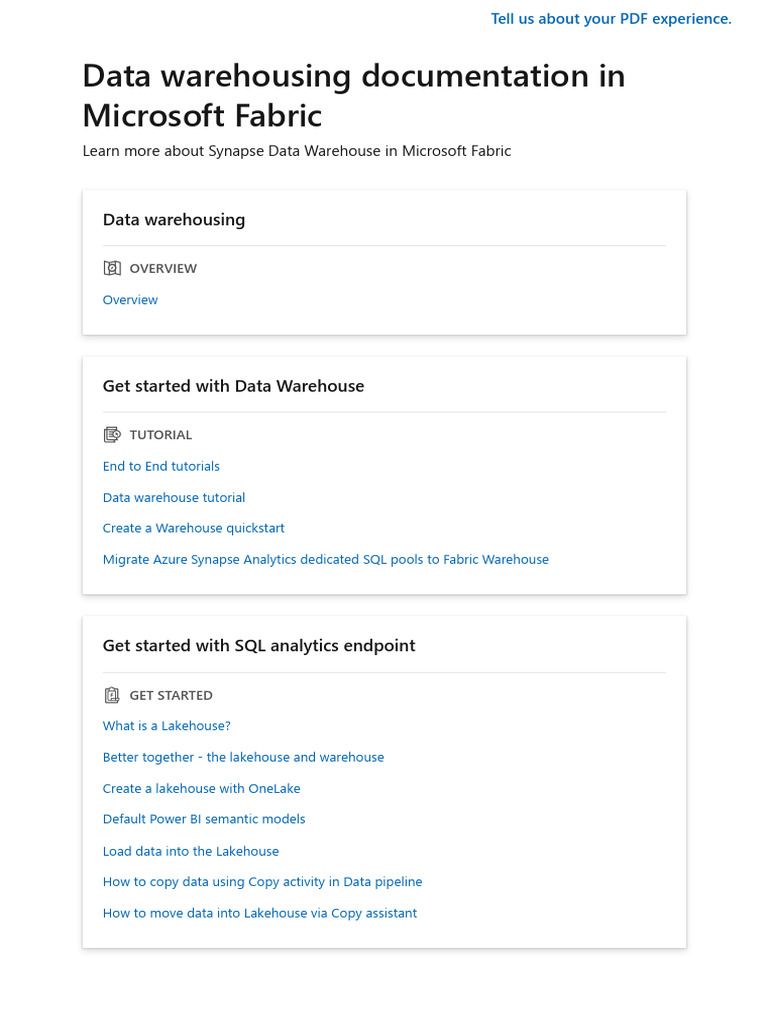
Task: Click Get started with SQL analytics endpoint heading
Action: click(x=259, y=646)
